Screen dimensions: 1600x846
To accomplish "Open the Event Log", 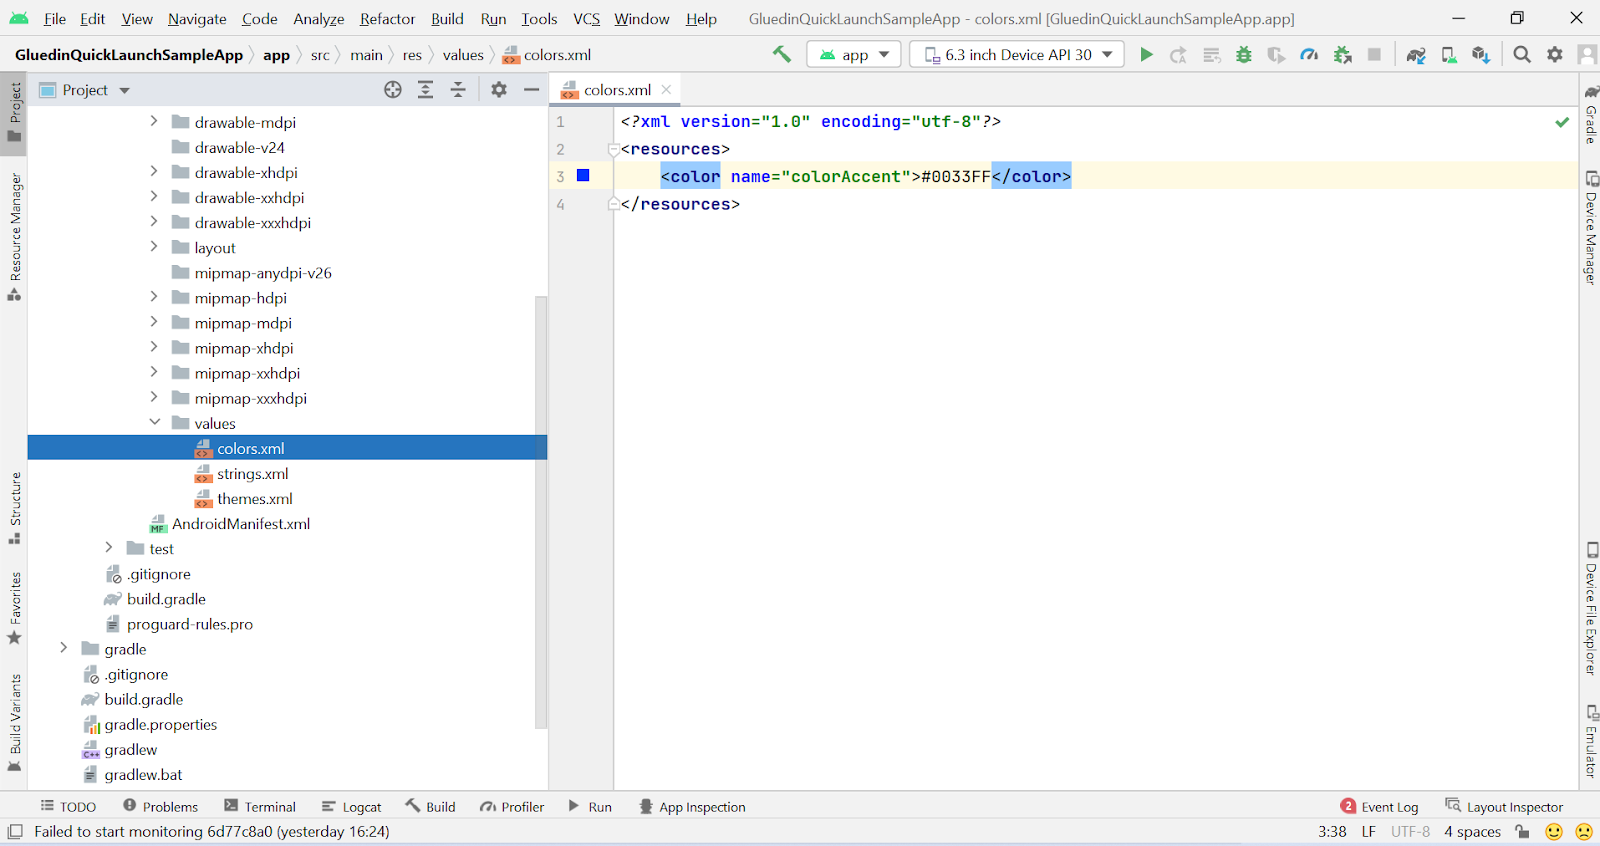I will (x=1379, y=807).
